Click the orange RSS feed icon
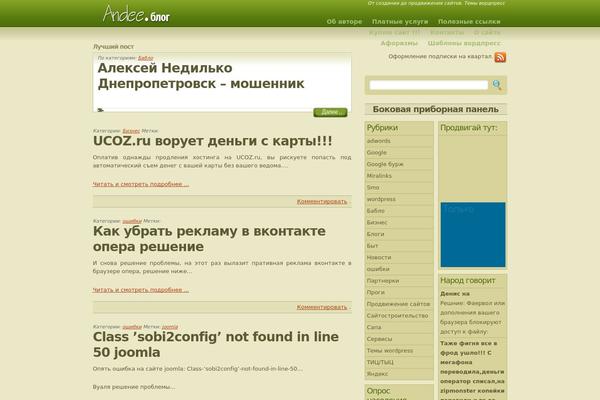Screen dimensions: 600x400 pyautogui.click(x=500, y=57)
